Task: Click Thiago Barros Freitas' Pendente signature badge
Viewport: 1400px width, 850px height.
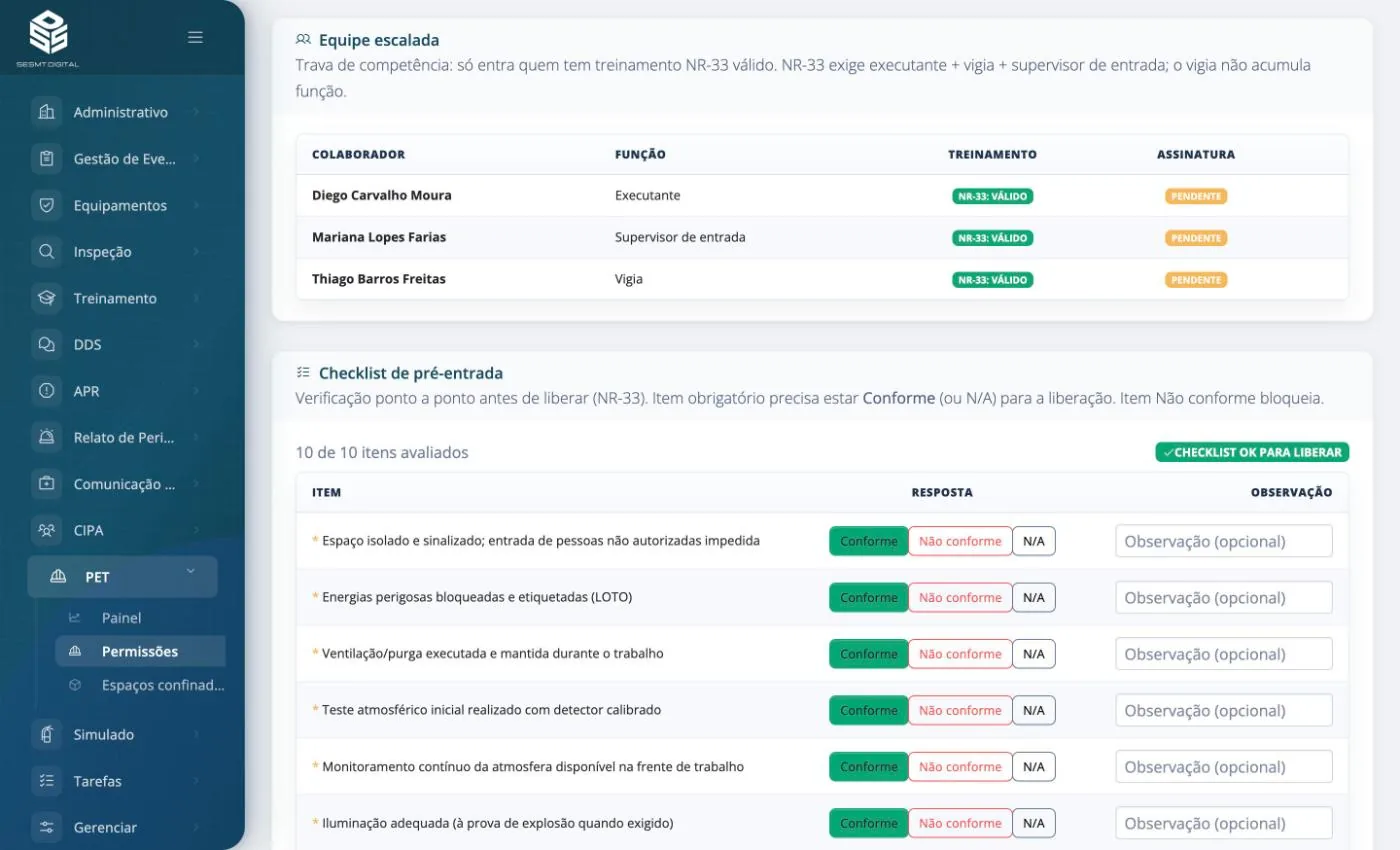Action: [1196, 280]
